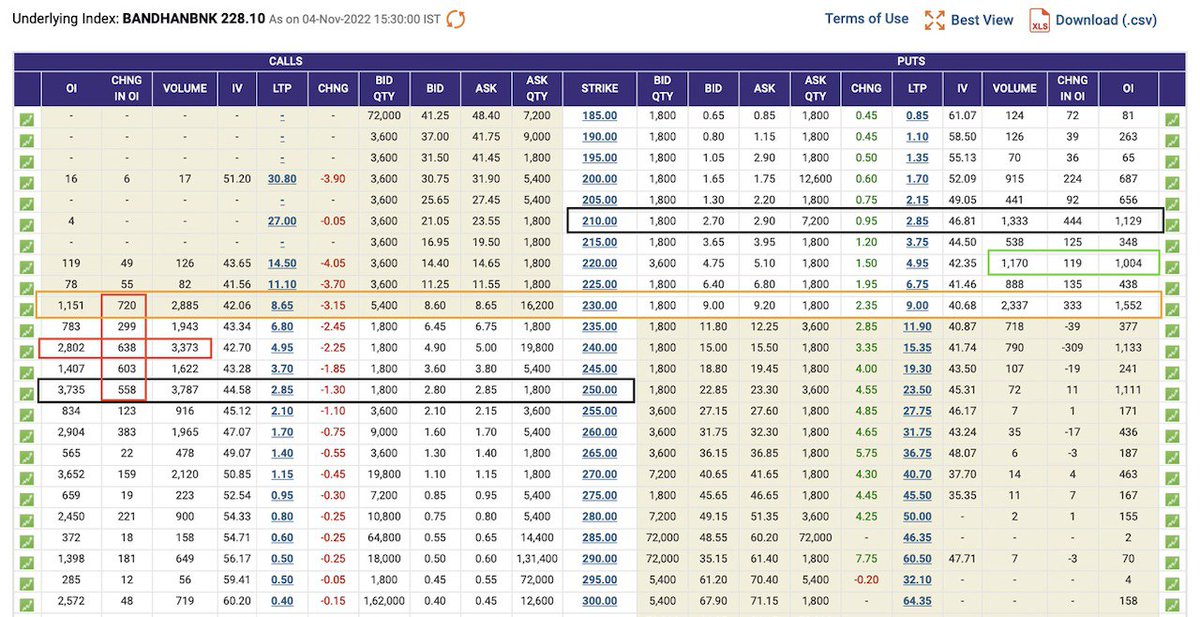Click the PUTS section header
Screen dimensions: 1200x617
point(911,62)
